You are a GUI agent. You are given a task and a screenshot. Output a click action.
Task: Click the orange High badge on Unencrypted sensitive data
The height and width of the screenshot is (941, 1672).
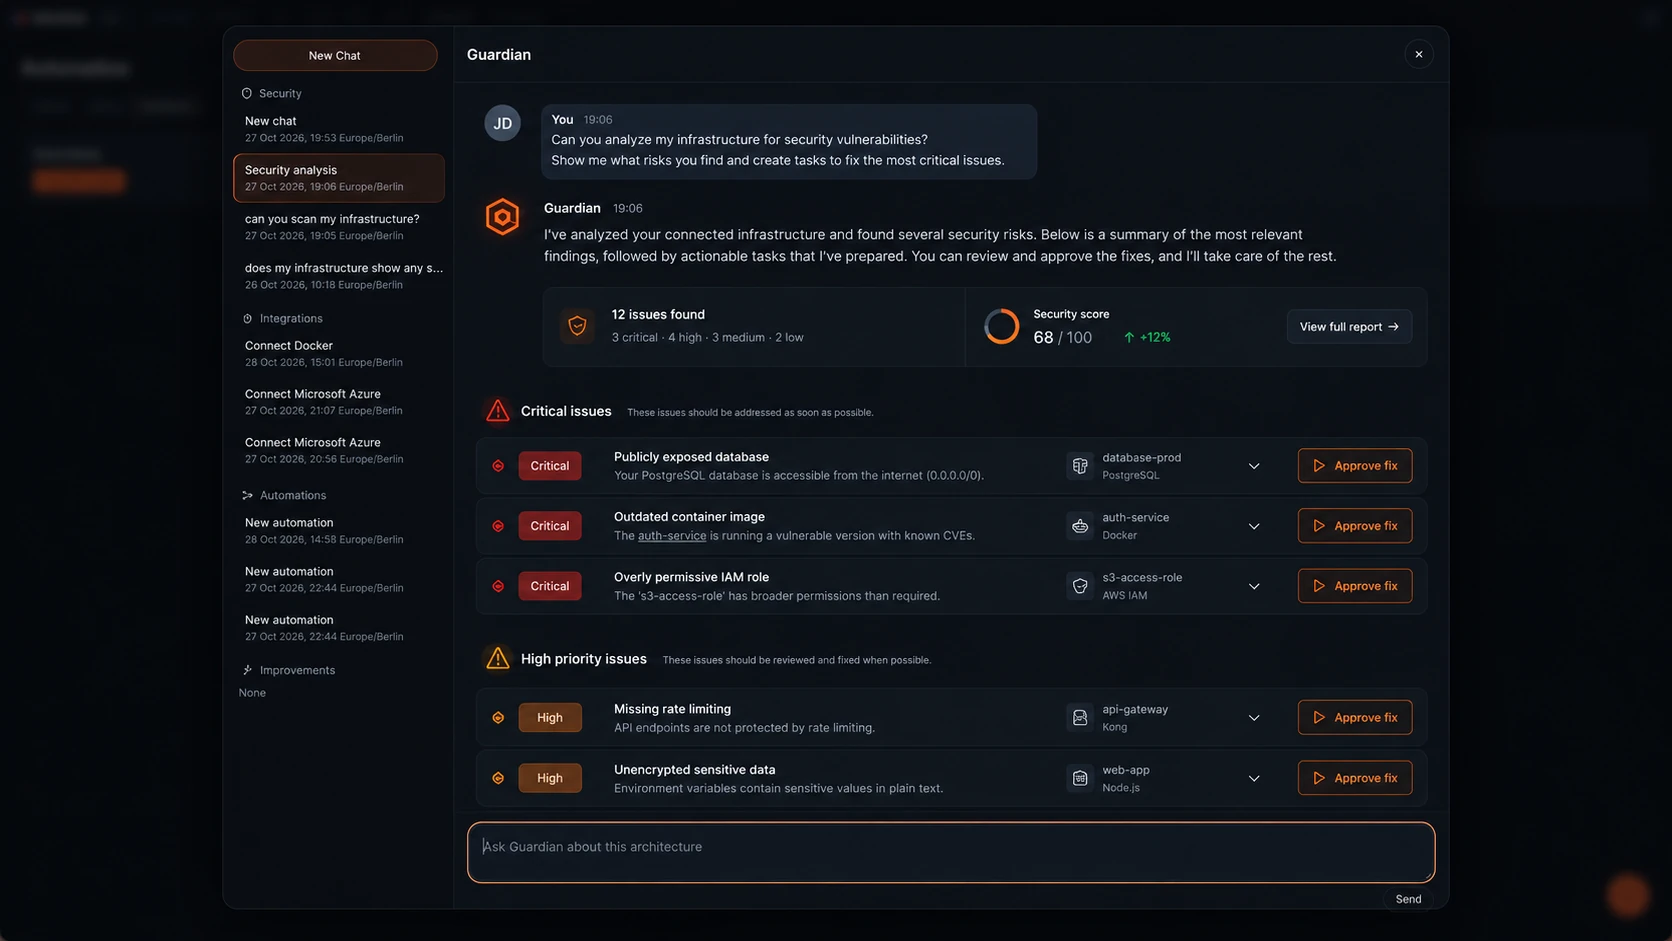click(550, 778)
